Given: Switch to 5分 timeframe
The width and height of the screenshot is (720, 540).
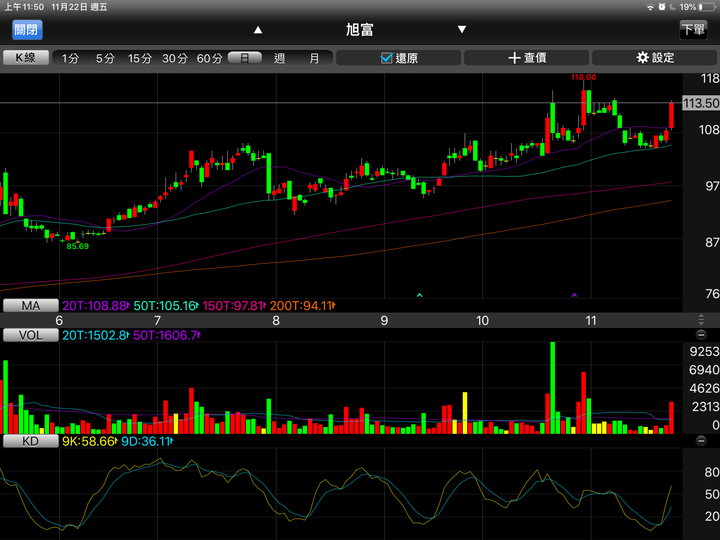Looking at the screenshot, I should 105,58.
